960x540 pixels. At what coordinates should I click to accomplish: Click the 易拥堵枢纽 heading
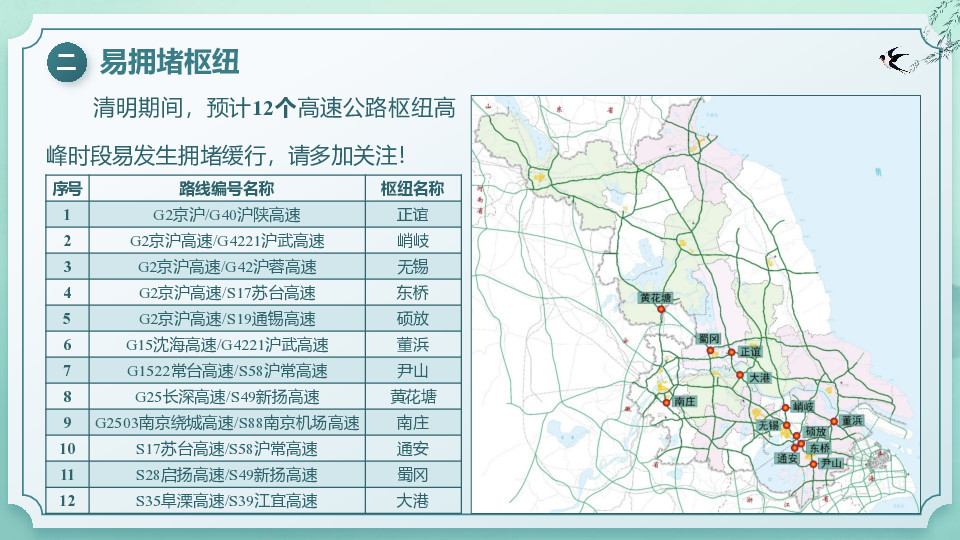(x=169, y=62)
